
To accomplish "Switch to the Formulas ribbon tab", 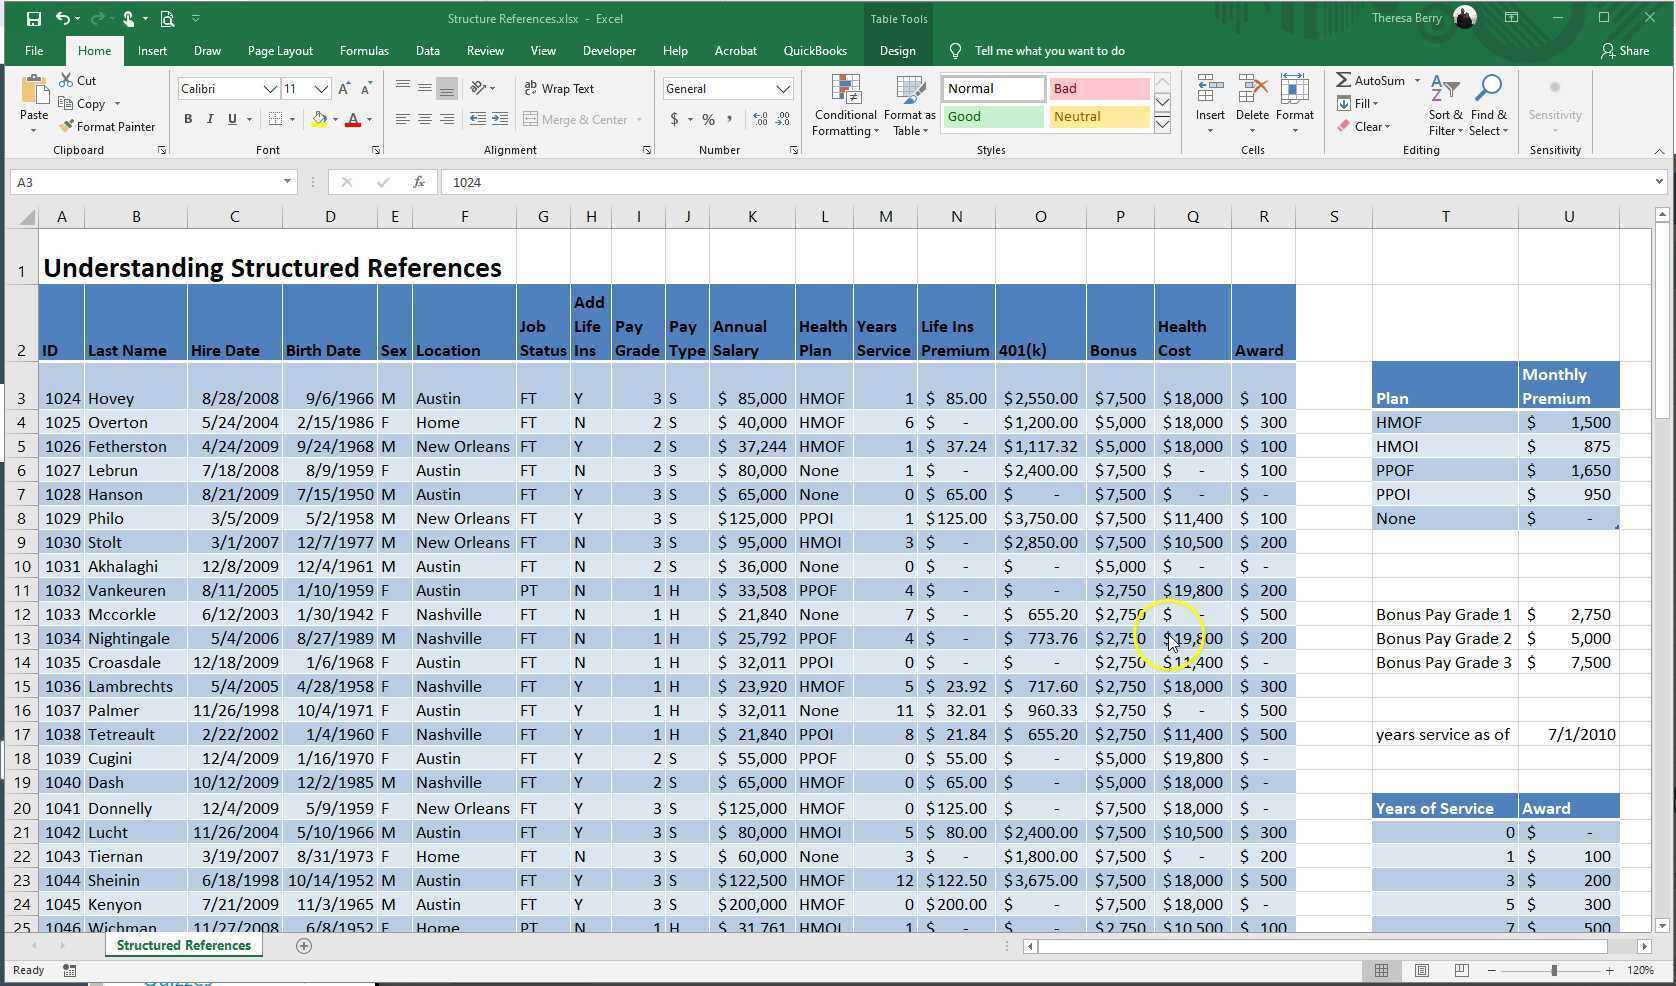I will pyautogui.click(x=364, y=50).
